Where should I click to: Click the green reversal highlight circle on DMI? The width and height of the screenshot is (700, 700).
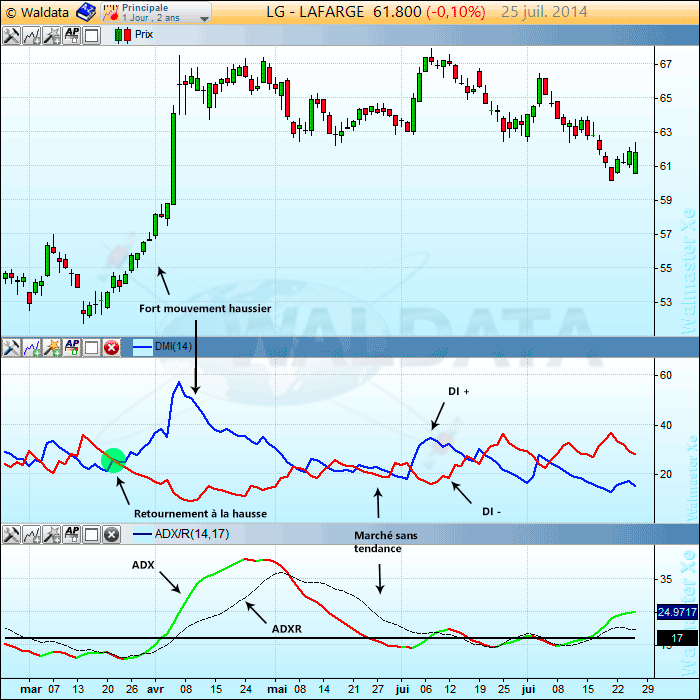click(113, 460)
